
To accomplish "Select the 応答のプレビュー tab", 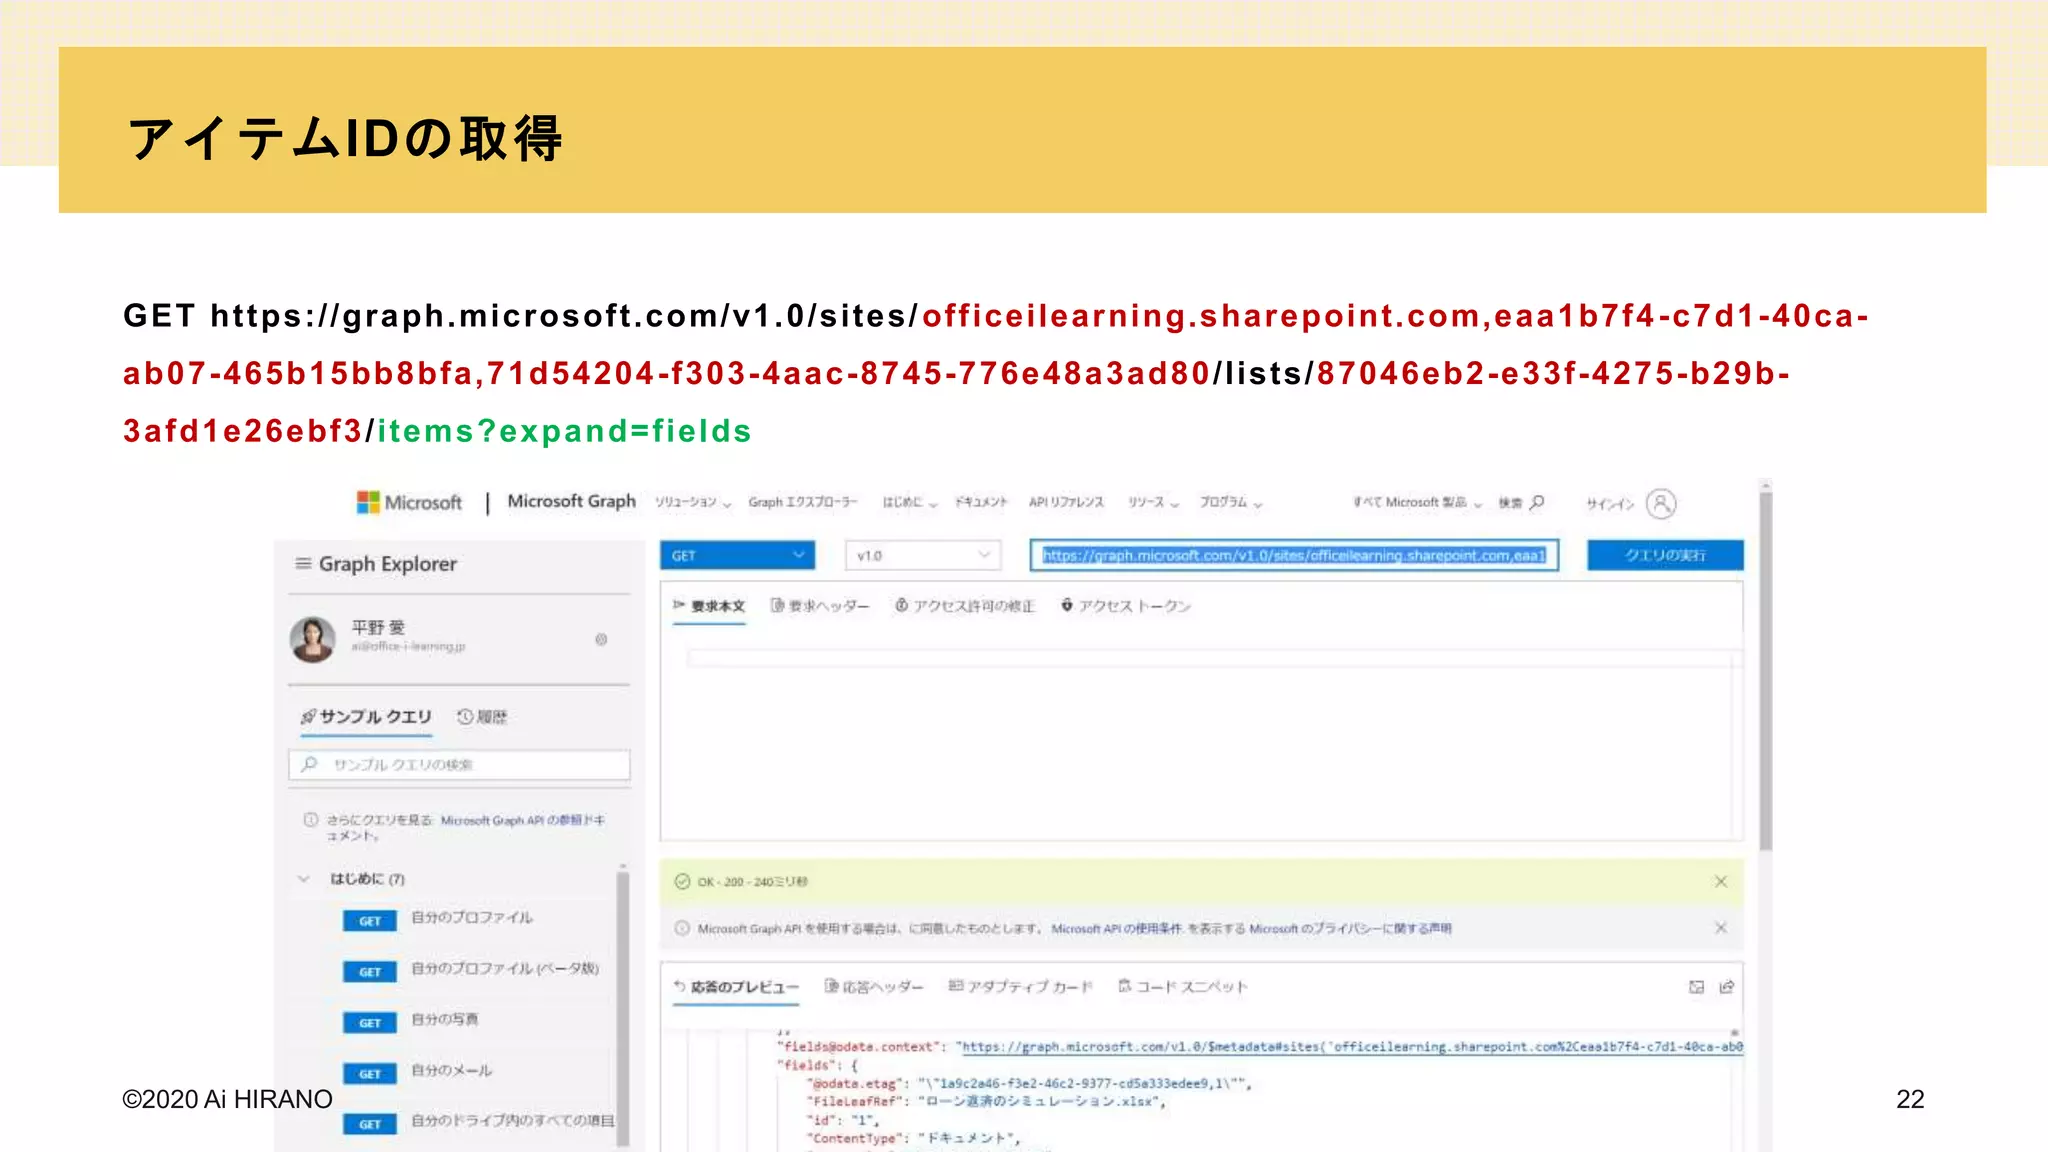I will (x=736, y=987).
